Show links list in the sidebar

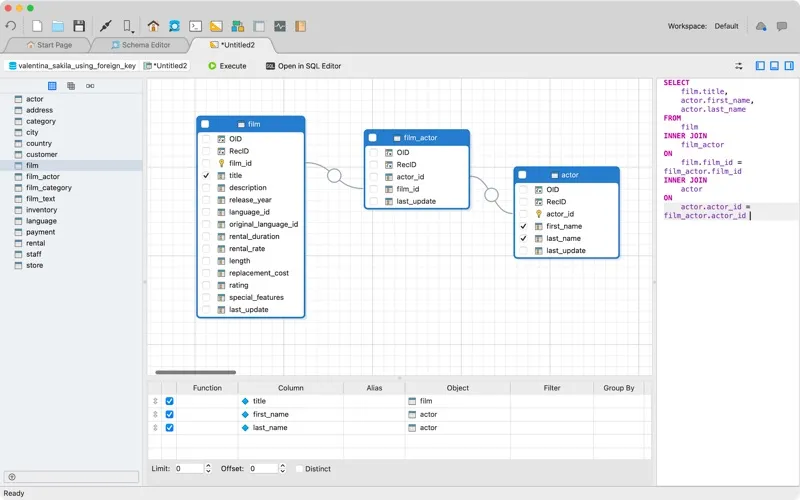point(90,86)
